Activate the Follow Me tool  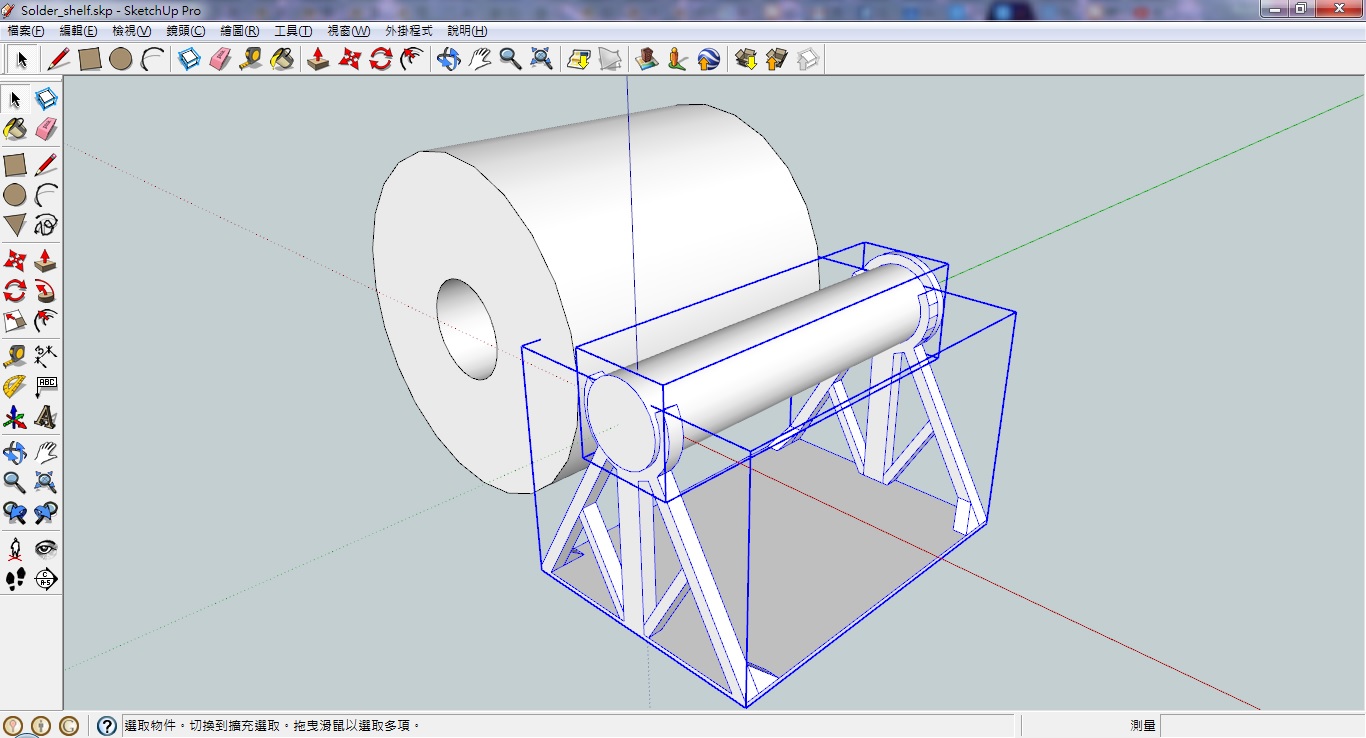pos(46,291)
